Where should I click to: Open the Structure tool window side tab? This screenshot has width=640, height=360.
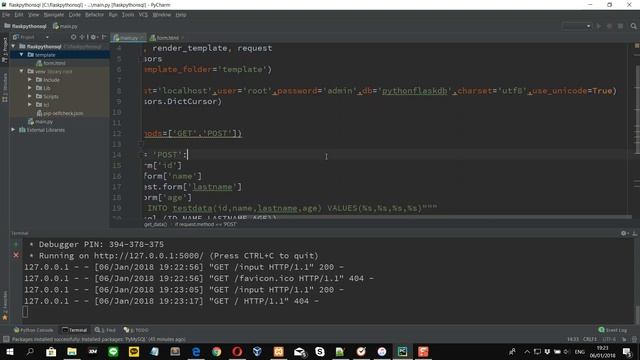(5, 88)
